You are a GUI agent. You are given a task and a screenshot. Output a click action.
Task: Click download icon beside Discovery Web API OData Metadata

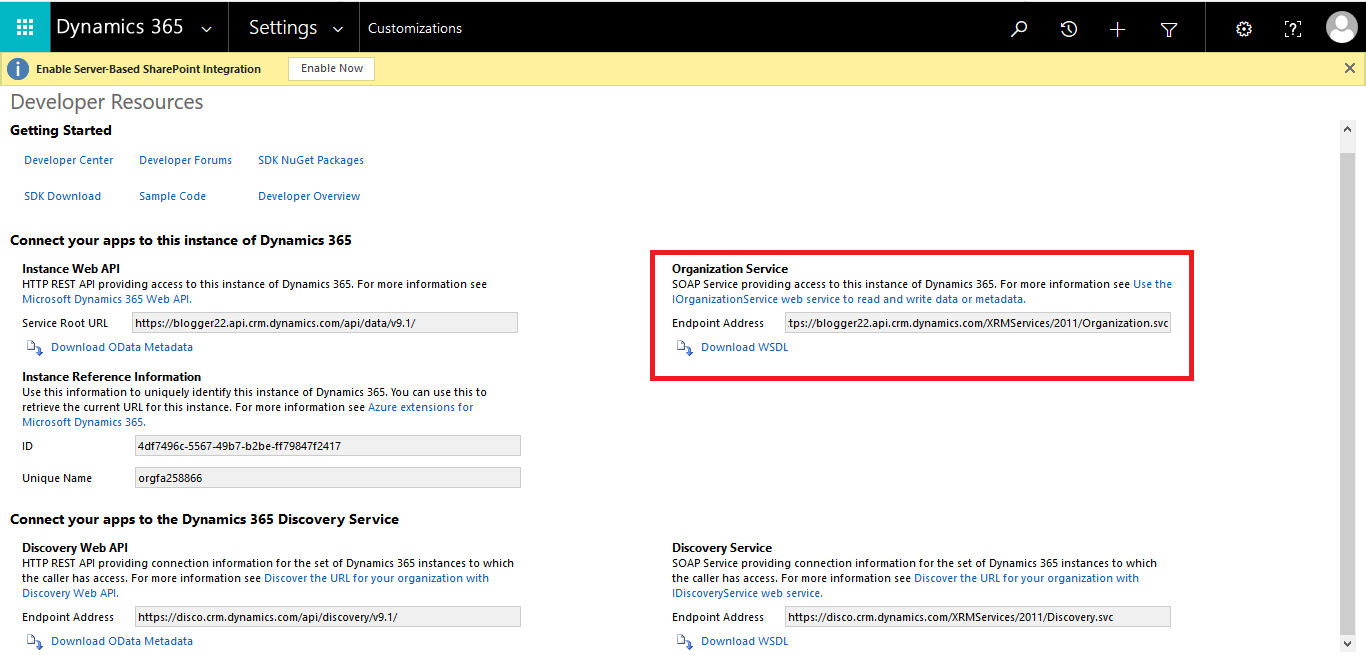tap(35, 642)
